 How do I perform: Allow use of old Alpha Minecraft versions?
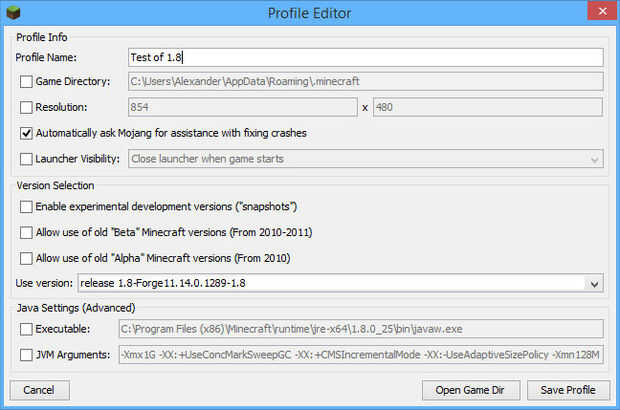tap(26, 258)
